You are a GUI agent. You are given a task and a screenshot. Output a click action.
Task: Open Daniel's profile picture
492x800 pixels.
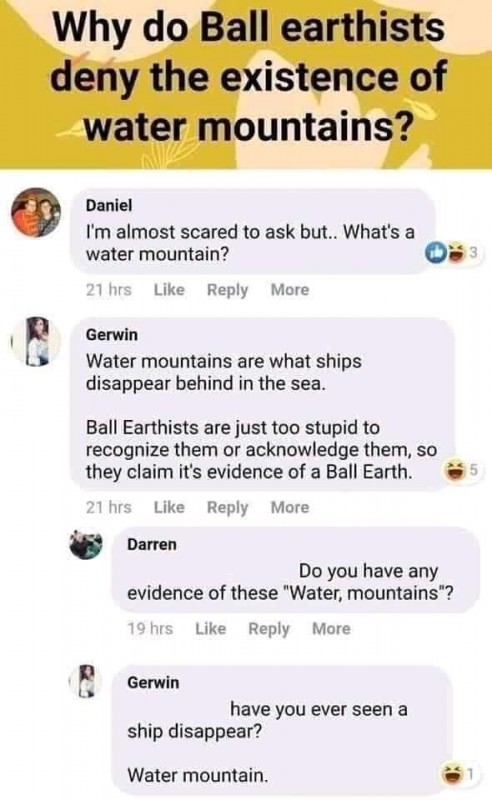[x=36, y=212]
